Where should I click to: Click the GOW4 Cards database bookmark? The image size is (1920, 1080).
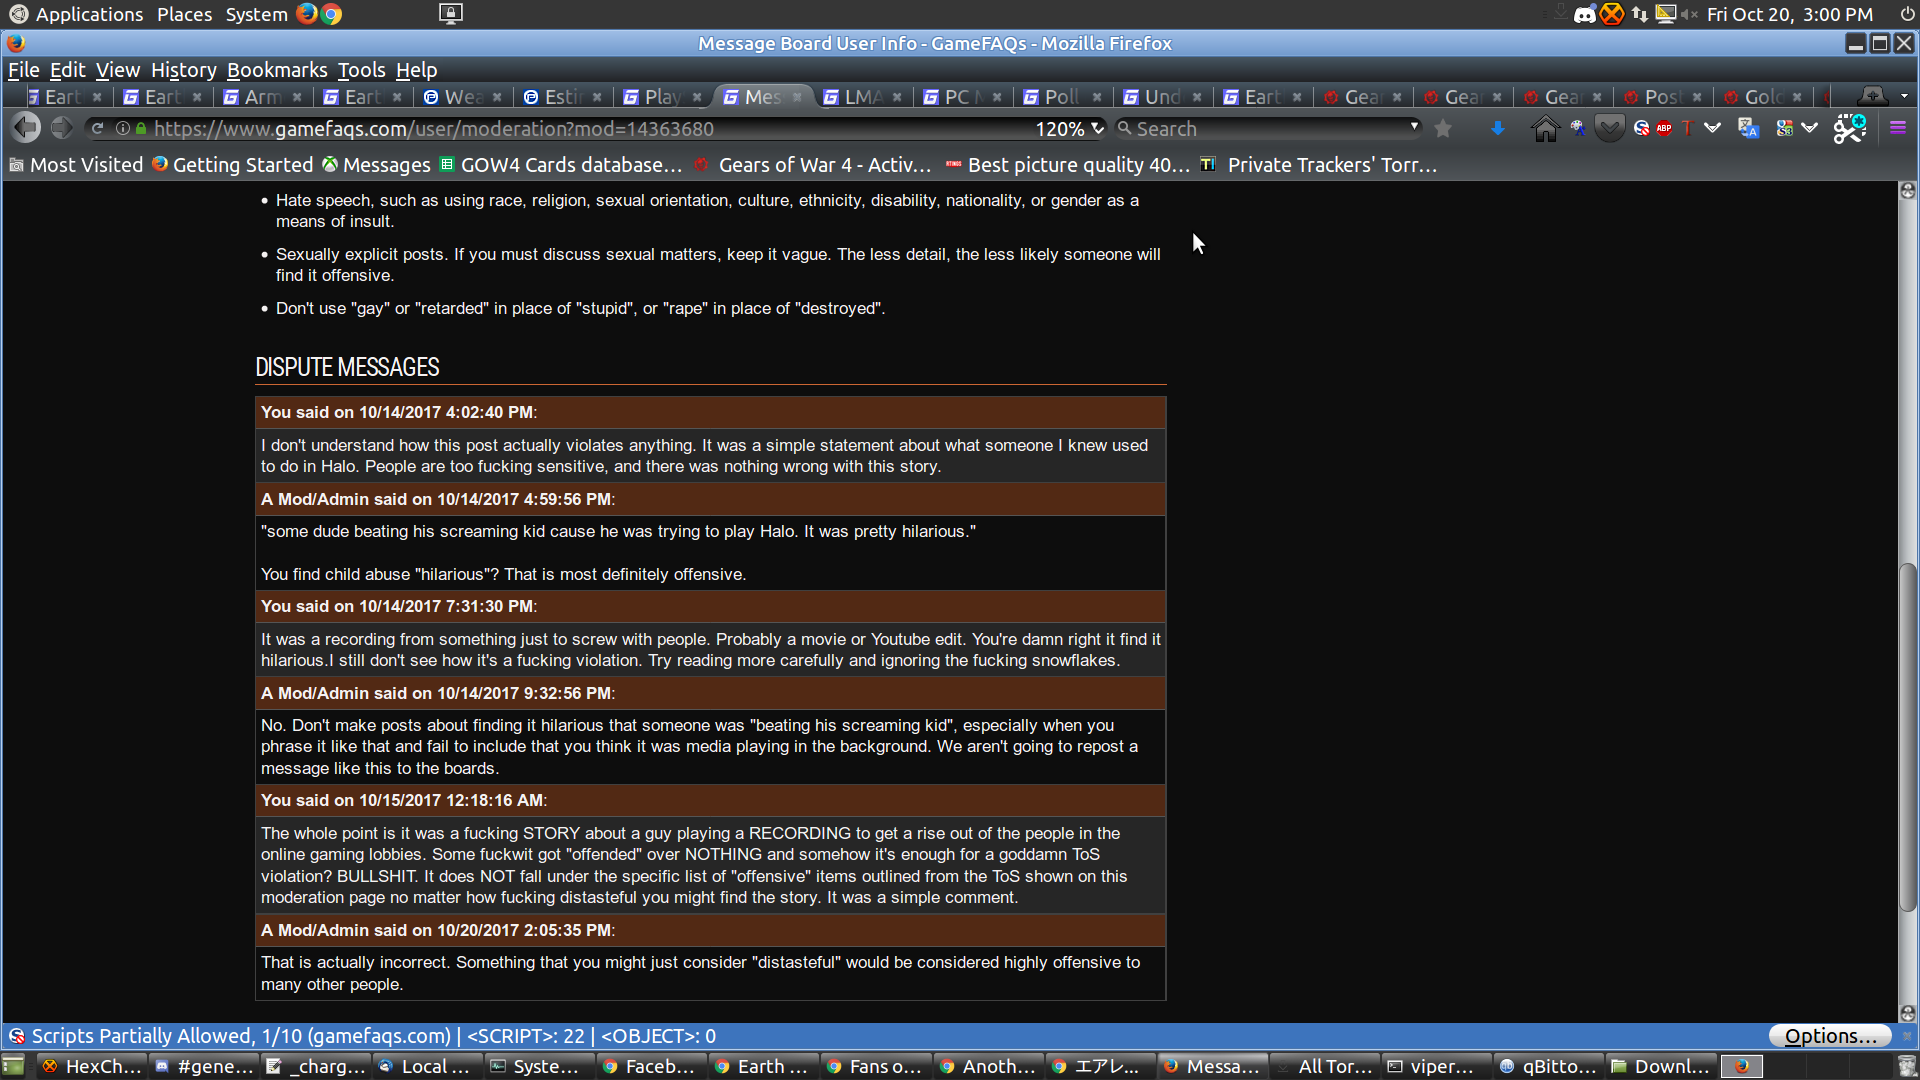(x=570, y=165)
